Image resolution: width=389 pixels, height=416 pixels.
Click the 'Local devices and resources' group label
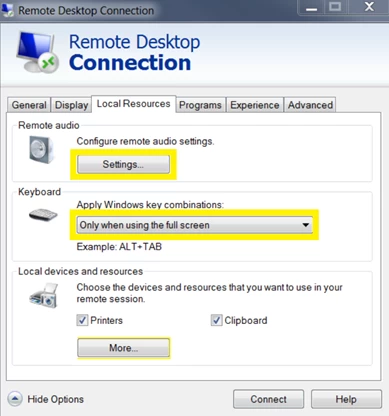tap(80, 271)
